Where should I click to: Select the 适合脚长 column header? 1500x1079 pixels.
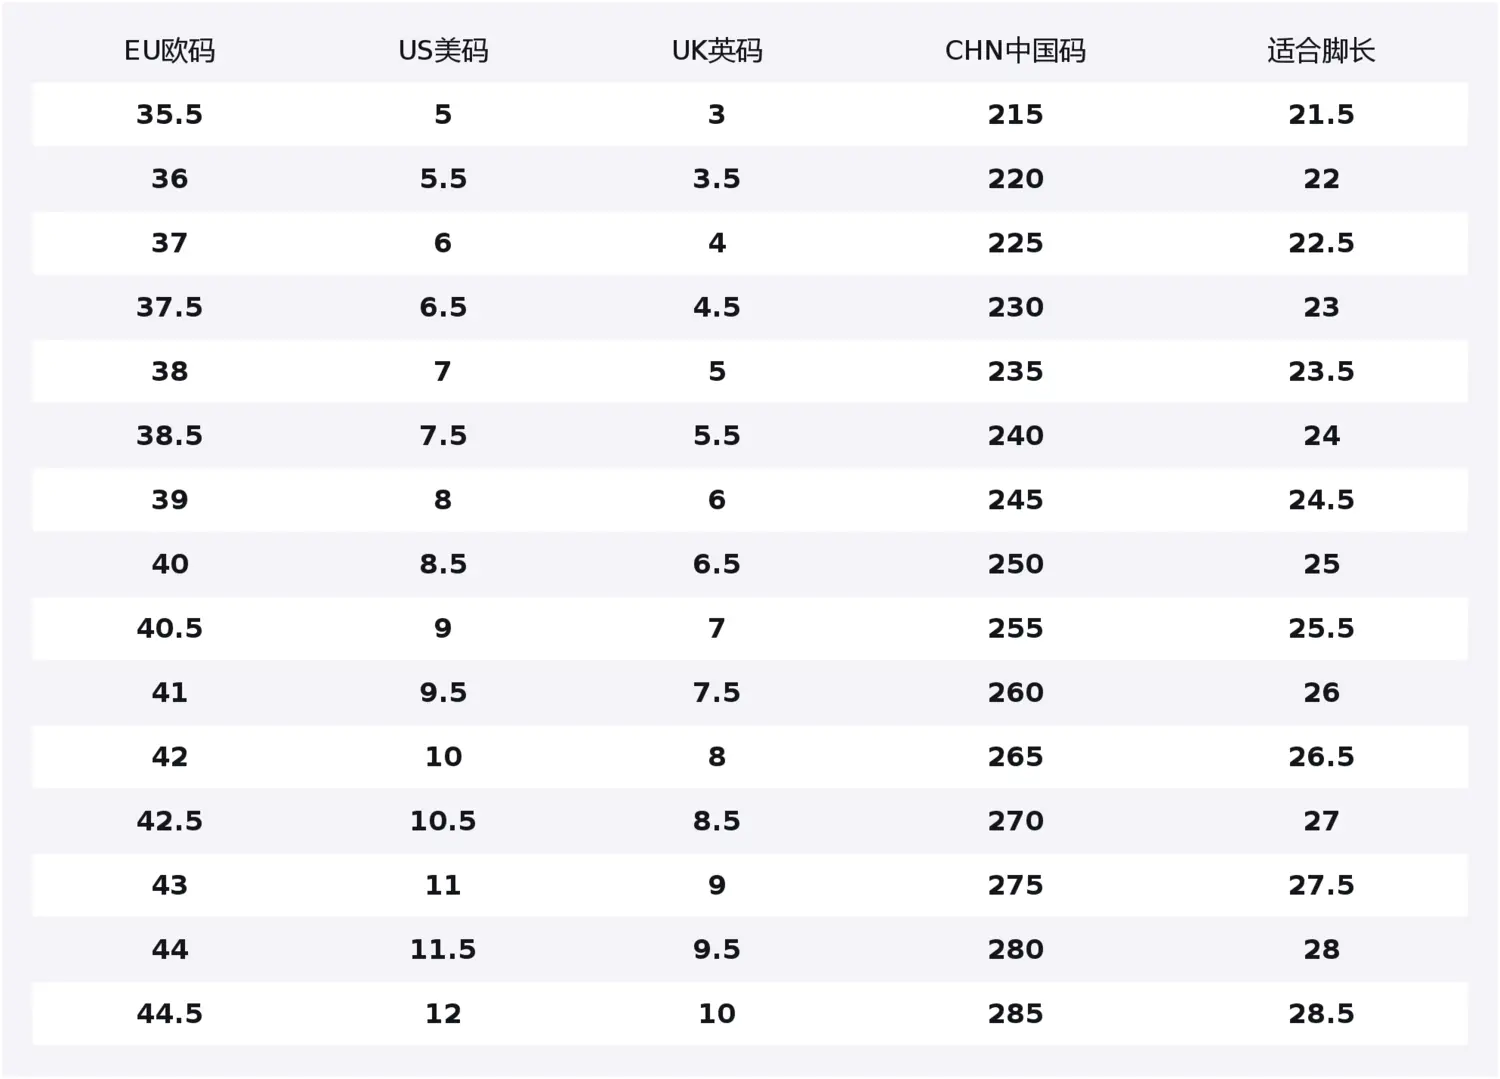(x=1321, y=51)
